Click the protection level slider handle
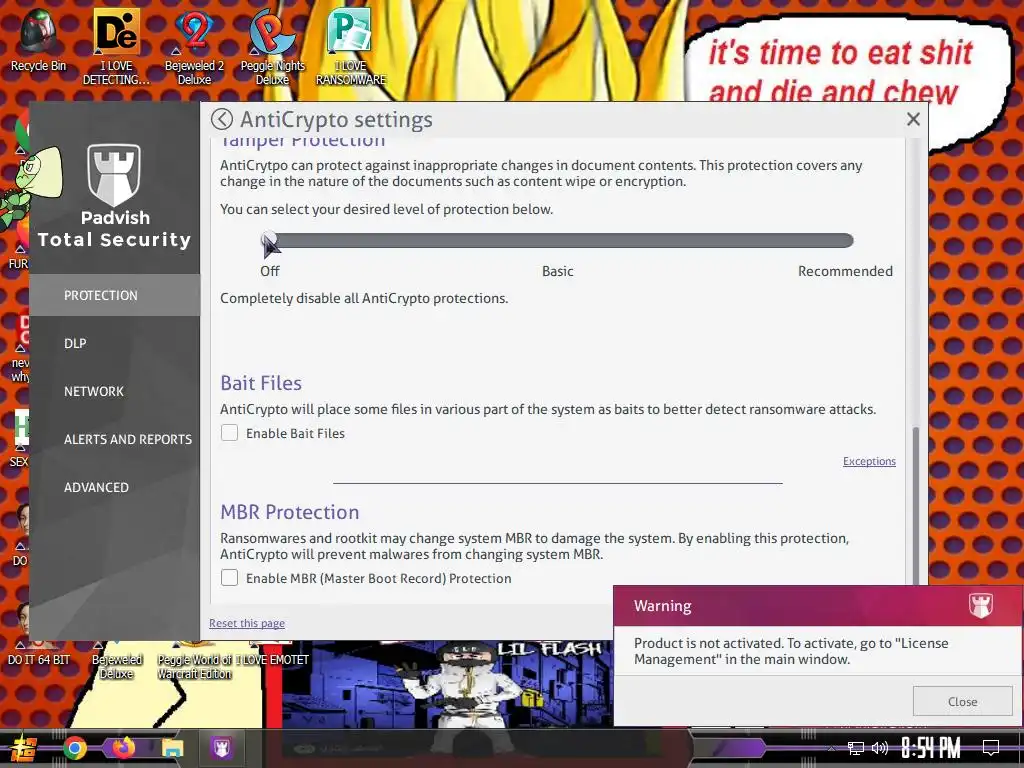Screen dimensions: 1024x768 (x=268, y=242)
